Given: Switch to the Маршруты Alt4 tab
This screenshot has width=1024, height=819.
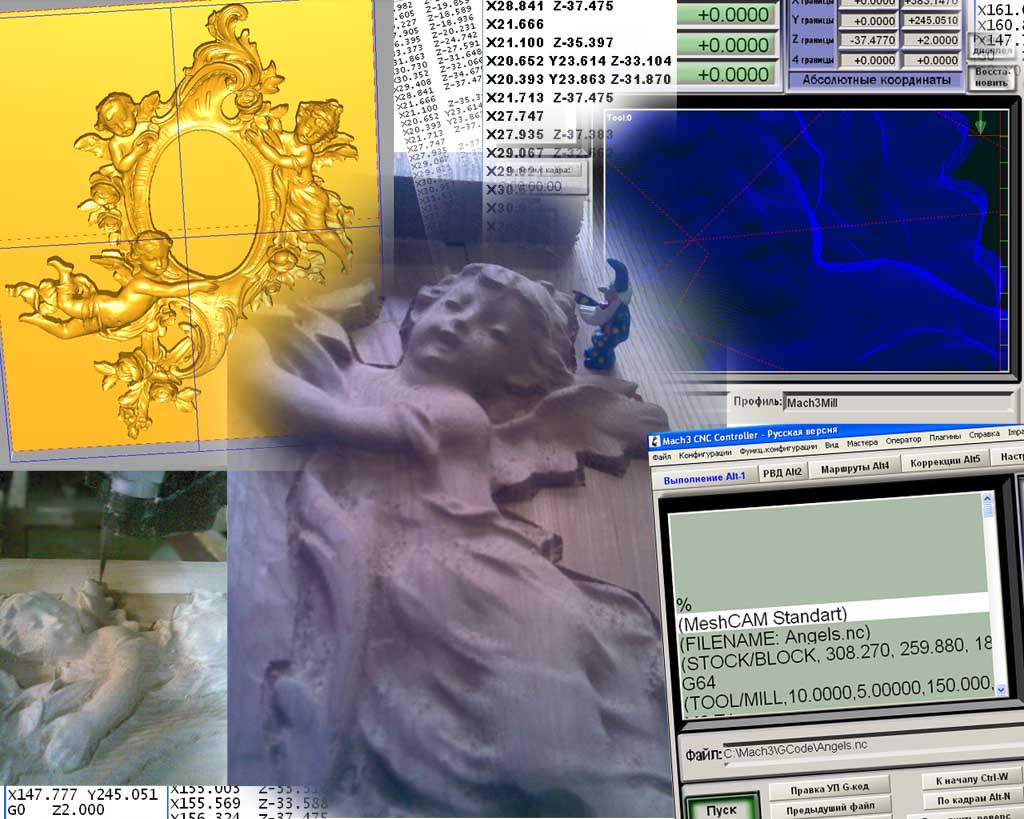Looking at the screenshot, I should point(855,468).
